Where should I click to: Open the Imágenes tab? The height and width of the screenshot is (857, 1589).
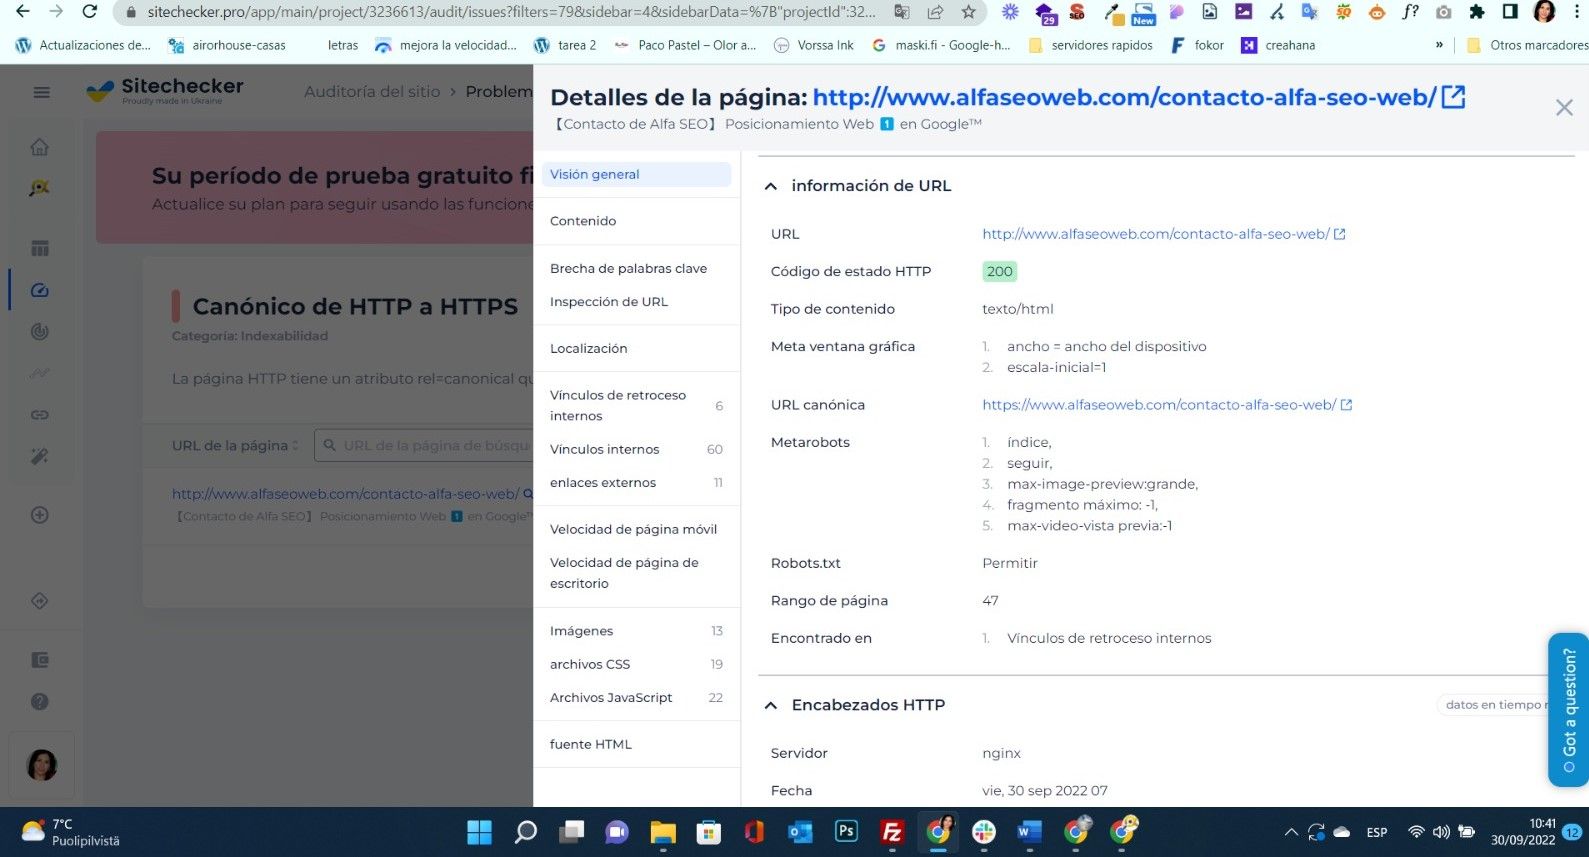(x=636, y=631)
